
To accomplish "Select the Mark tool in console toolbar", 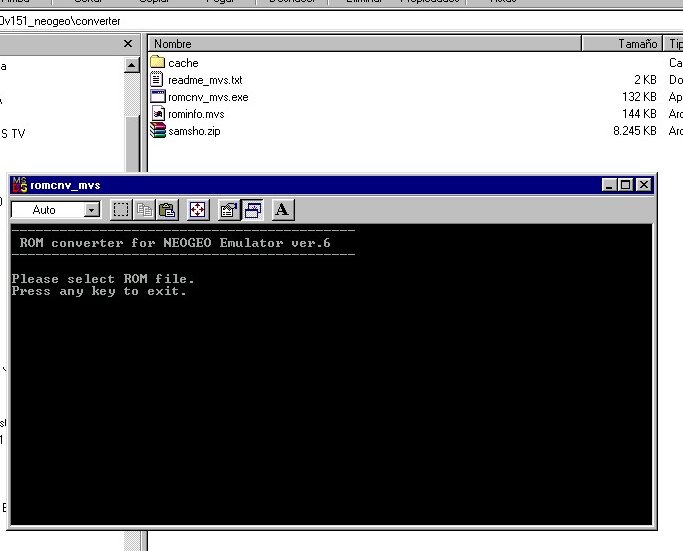I will click(121, 210).
